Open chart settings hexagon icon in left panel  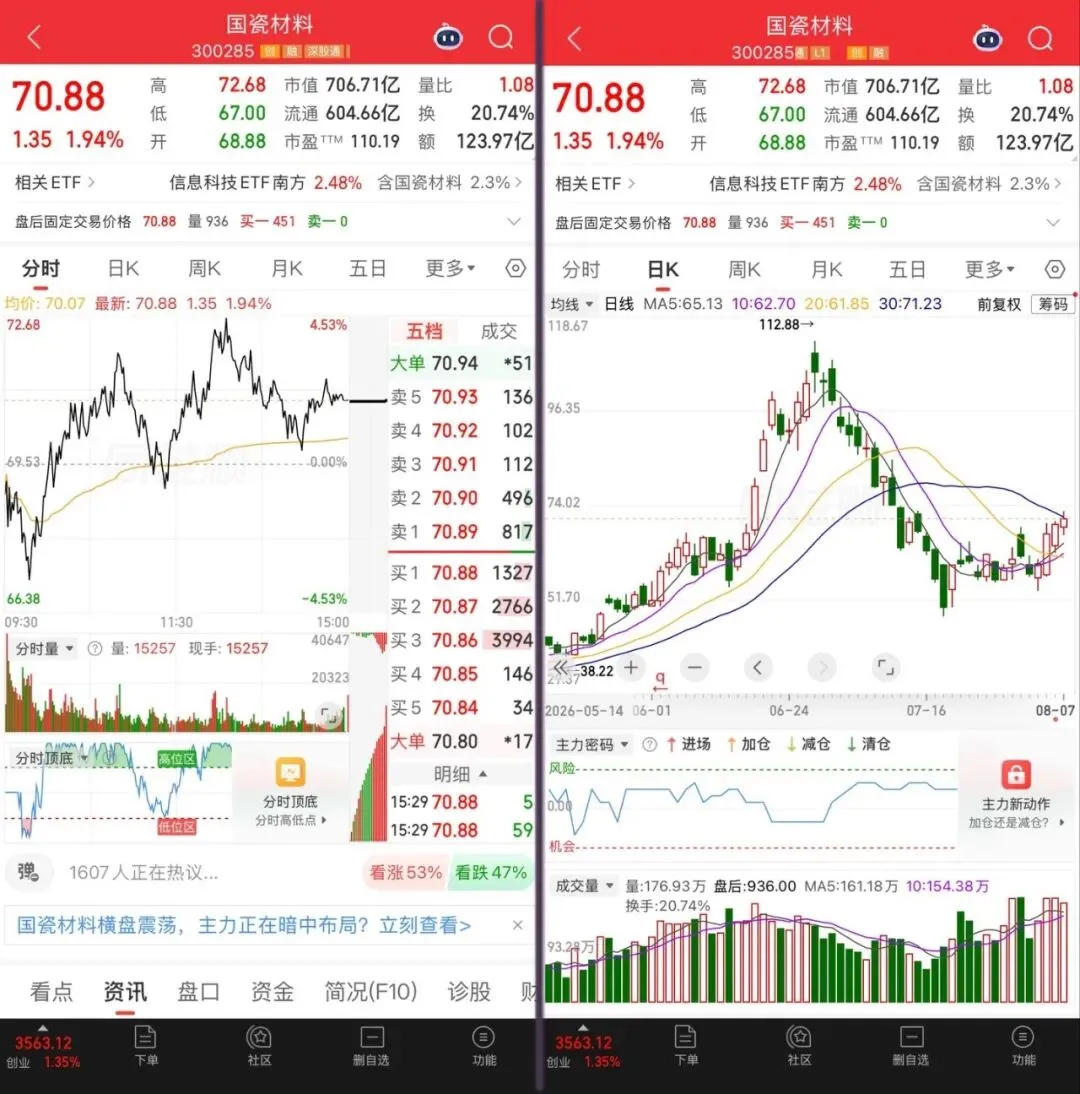coord(516,268)
